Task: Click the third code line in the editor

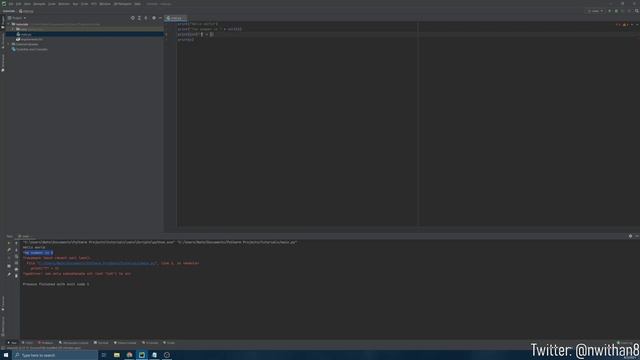Action: coord(195,34)
